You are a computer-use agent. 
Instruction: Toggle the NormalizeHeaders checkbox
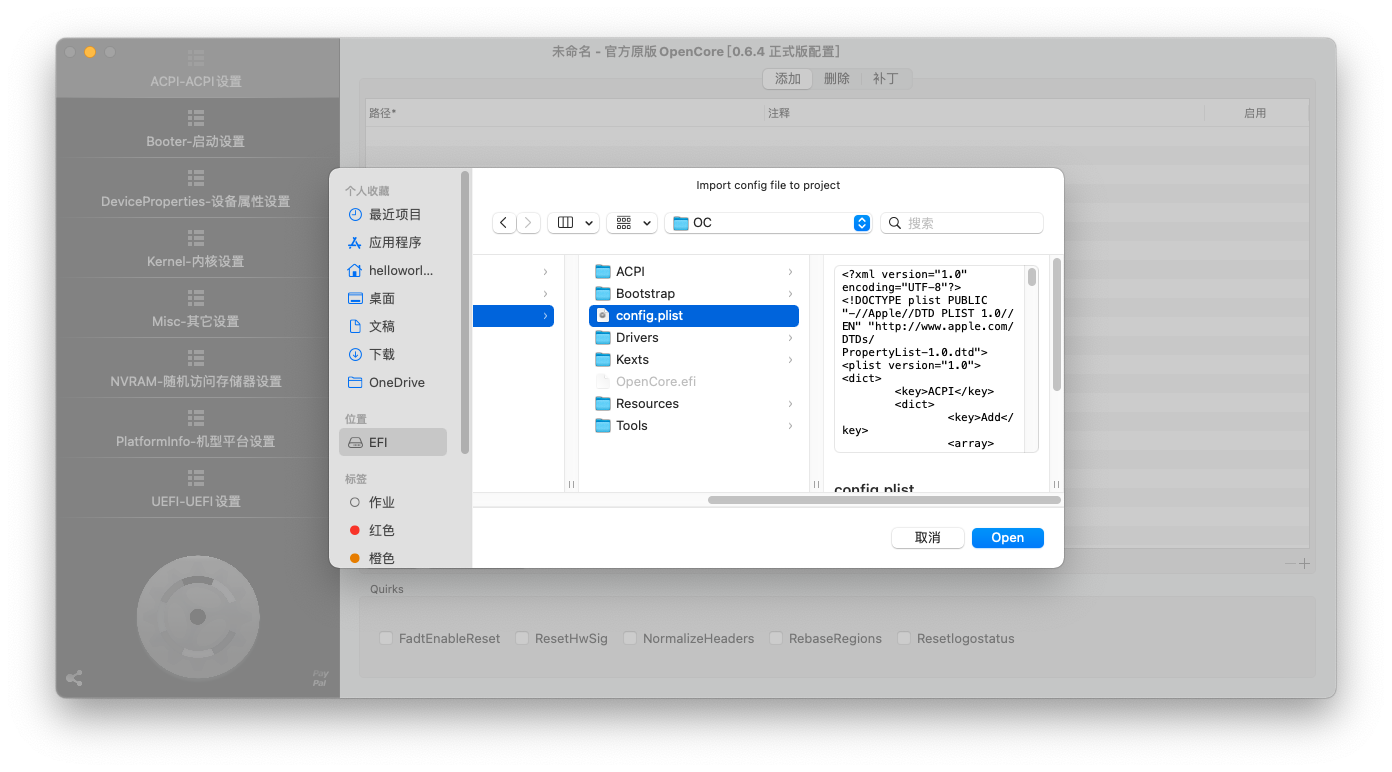630,638
